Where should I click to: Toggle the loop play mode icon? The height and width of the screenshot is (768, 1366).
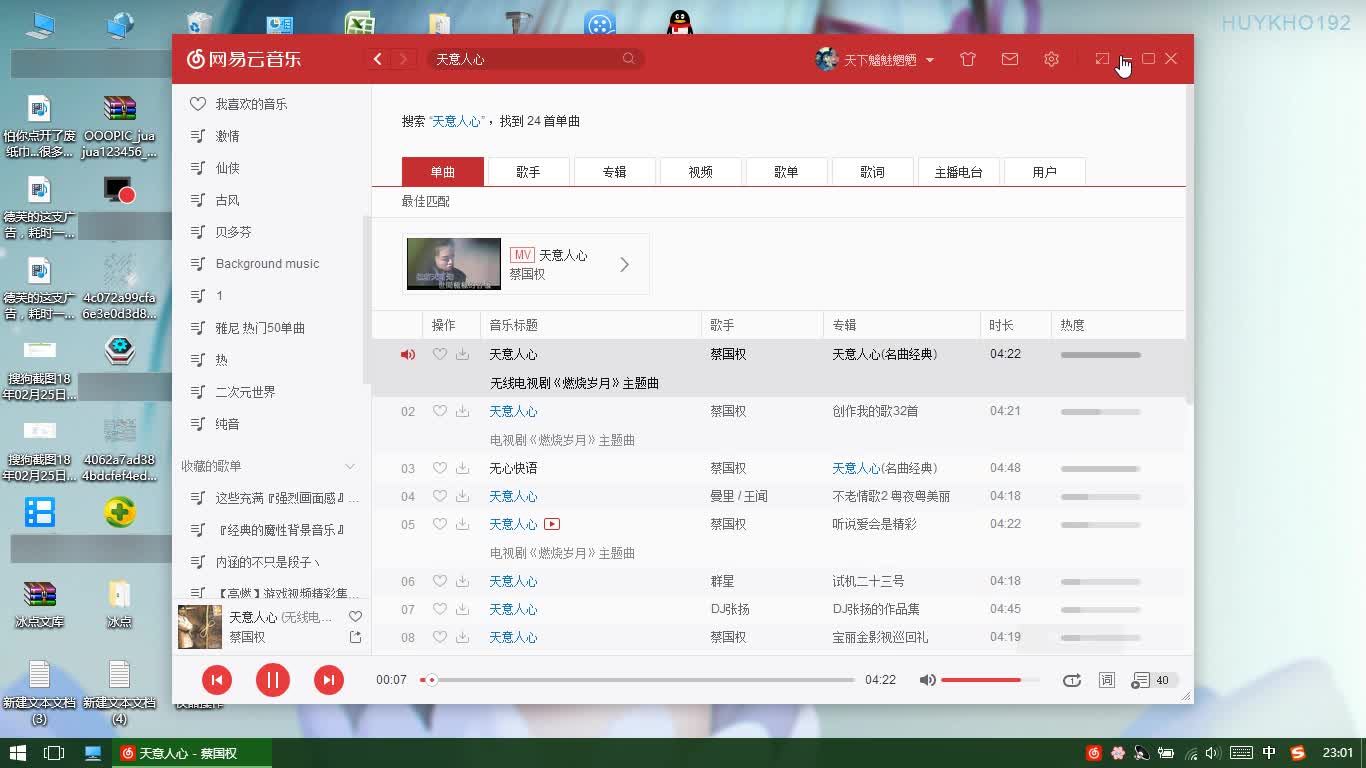[x=1072, y=680]
